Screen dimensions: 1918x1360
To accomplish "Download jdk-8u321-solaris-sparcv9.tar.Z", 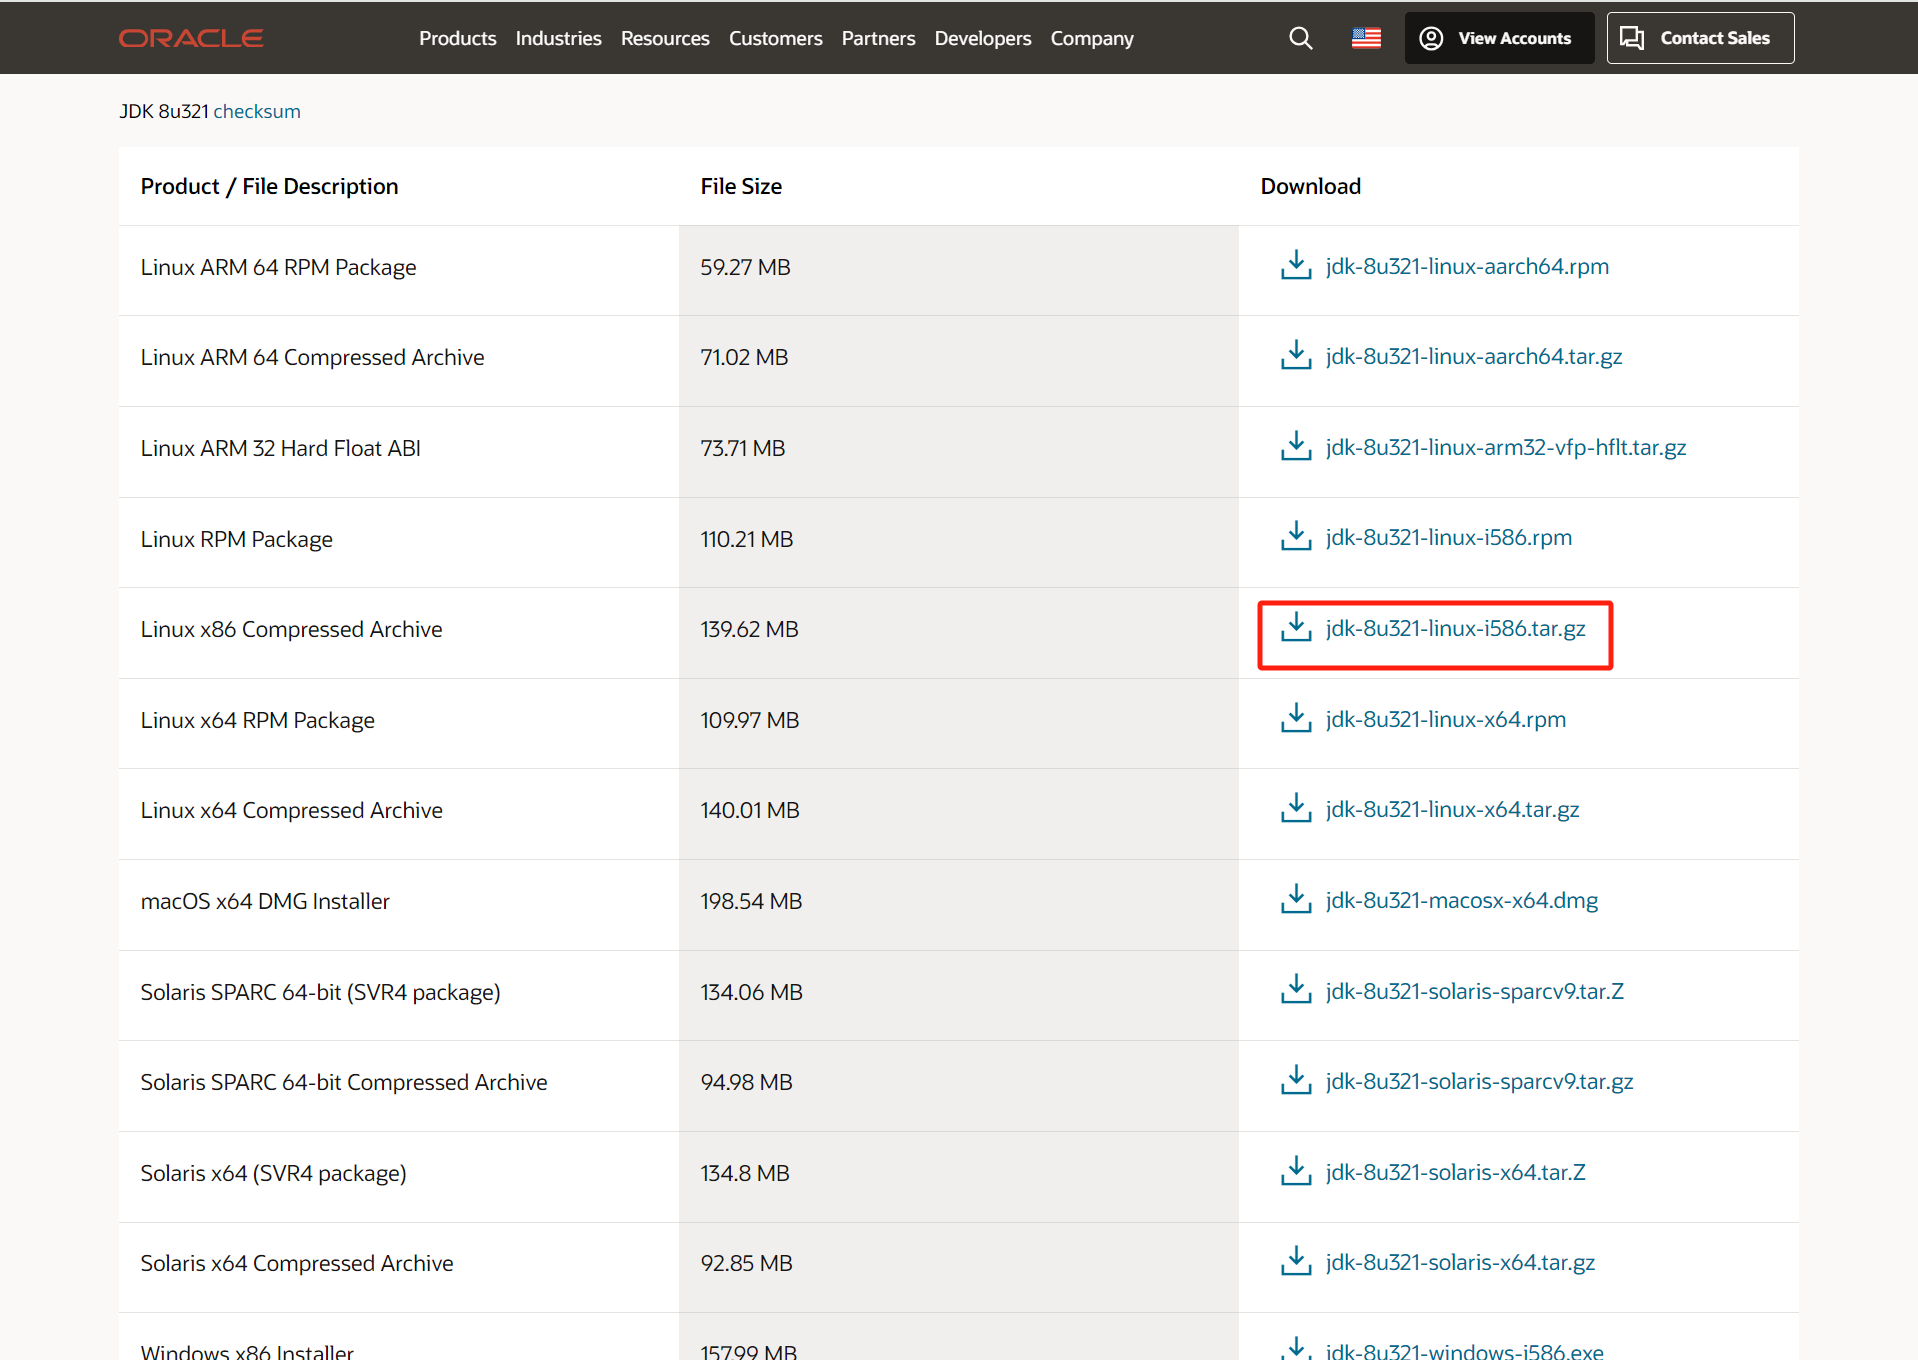I will pos(1475,991).
